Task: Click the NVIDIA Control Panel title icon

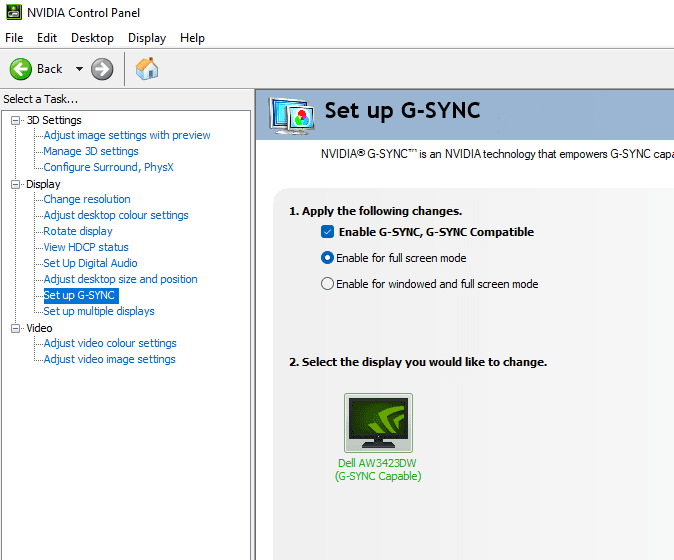Action: pyautogui.click(x=14, y=12)
